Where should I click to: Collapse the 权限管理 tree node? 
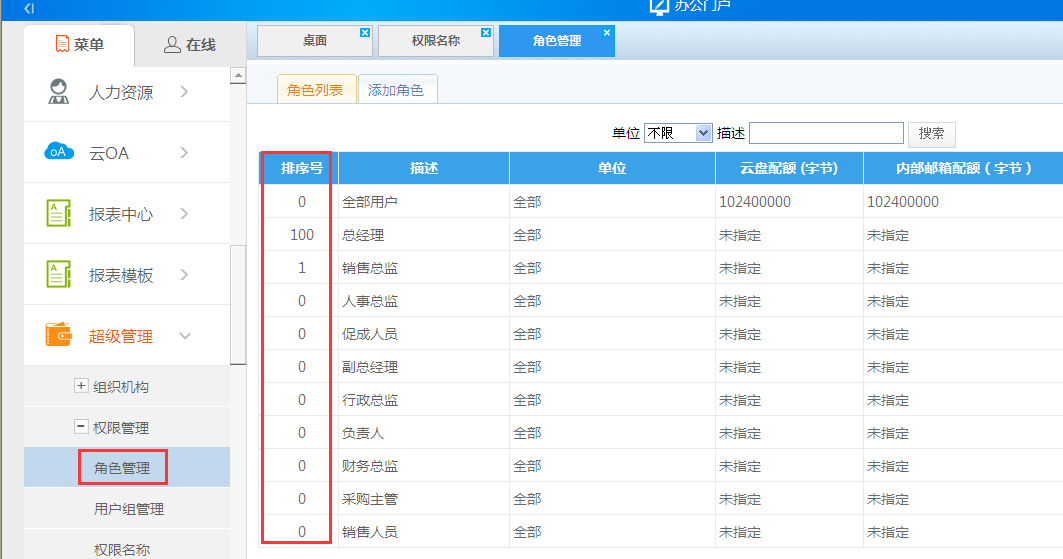pos(81,426)
